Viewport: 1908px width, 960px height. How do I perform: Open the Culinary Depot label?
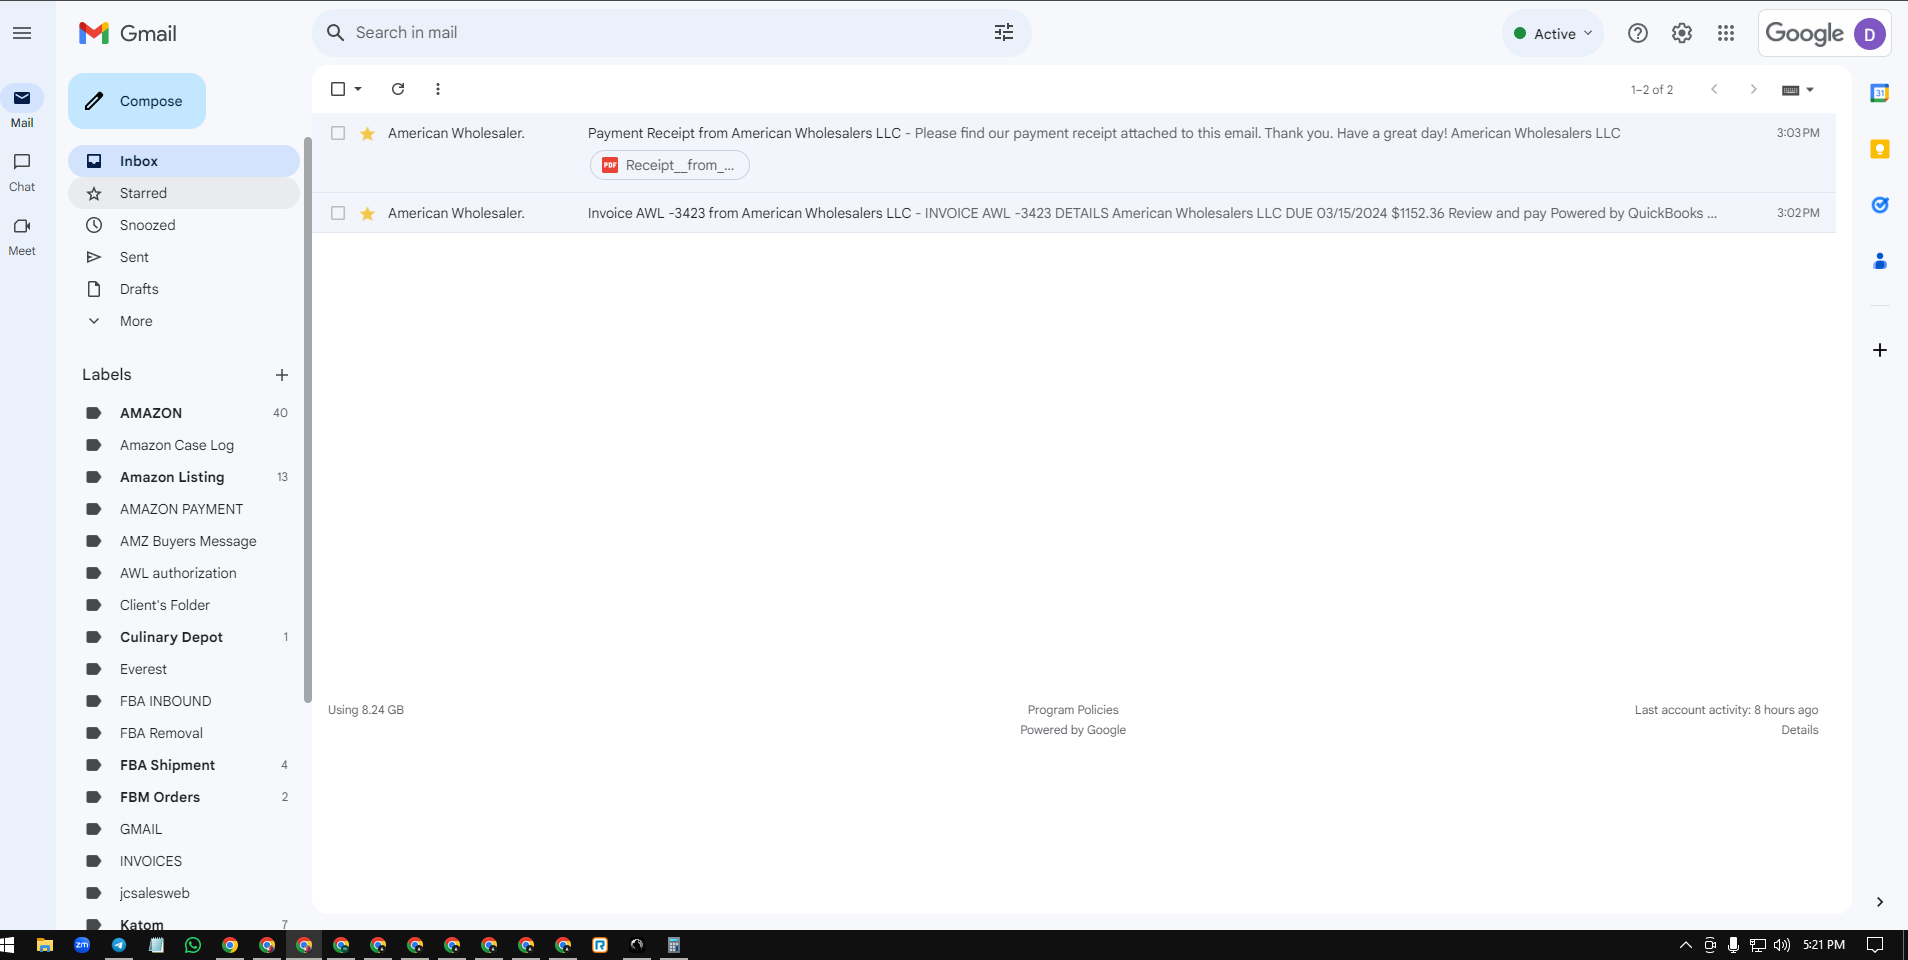point(184,637)
